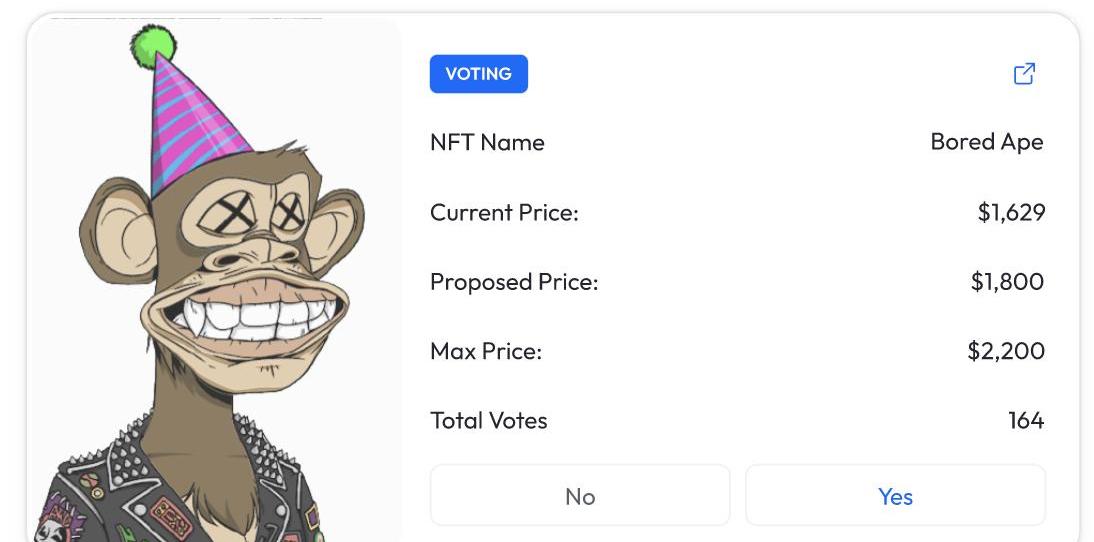
Task: Click the $2,200 max price value
Action: click(1006, 351)
